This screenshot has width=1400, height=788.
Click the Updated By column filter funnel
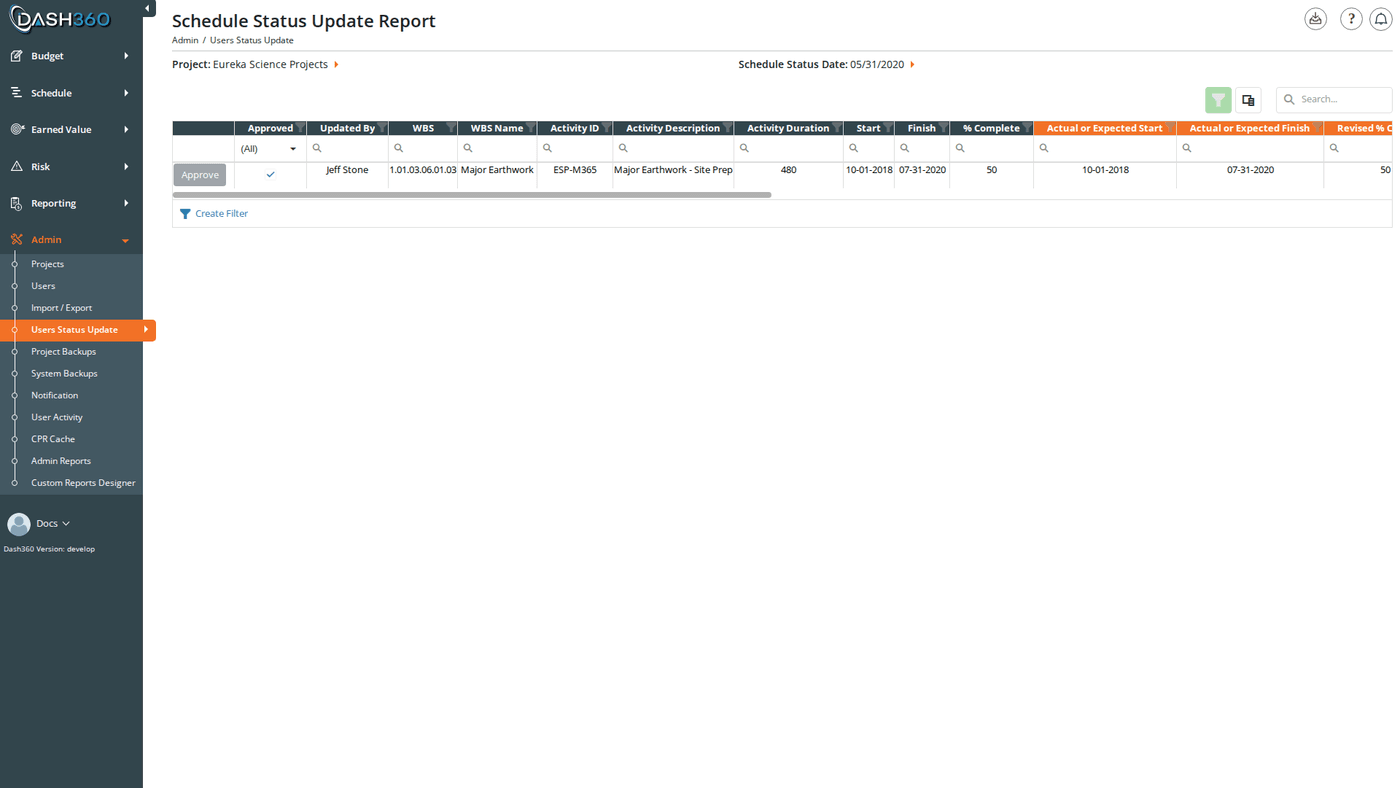382,128
